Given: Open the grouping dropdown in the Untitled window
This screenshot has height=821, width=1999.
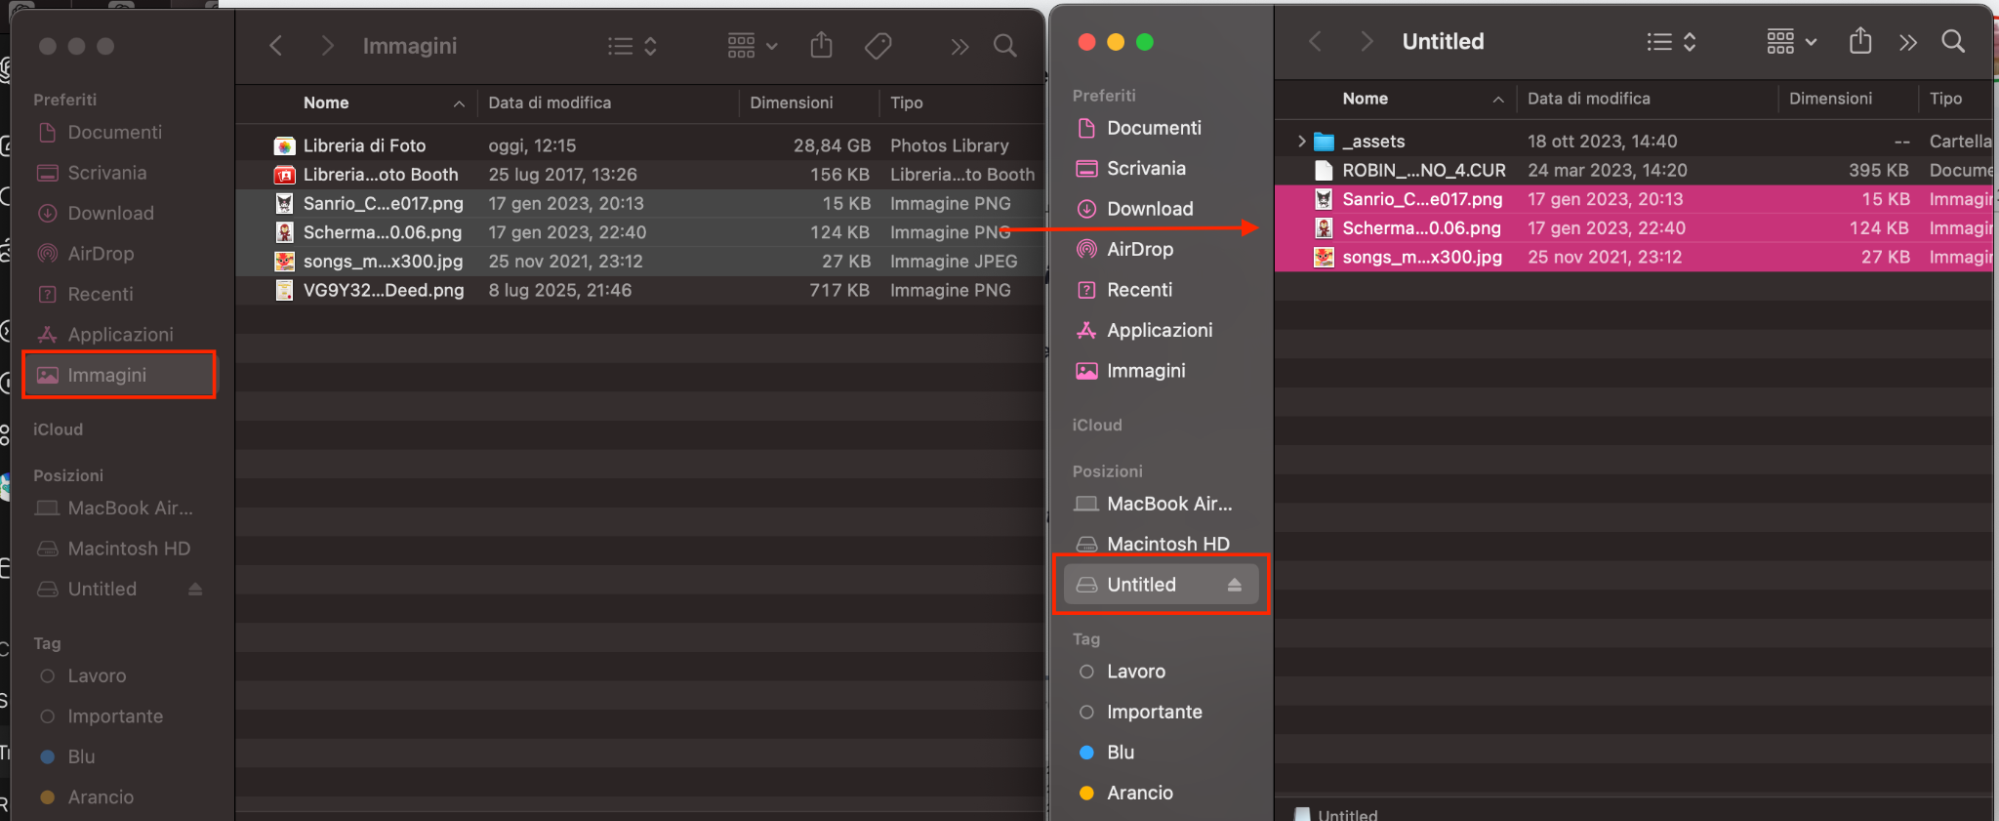Looking at the screenshot, I should point(1791,42).
